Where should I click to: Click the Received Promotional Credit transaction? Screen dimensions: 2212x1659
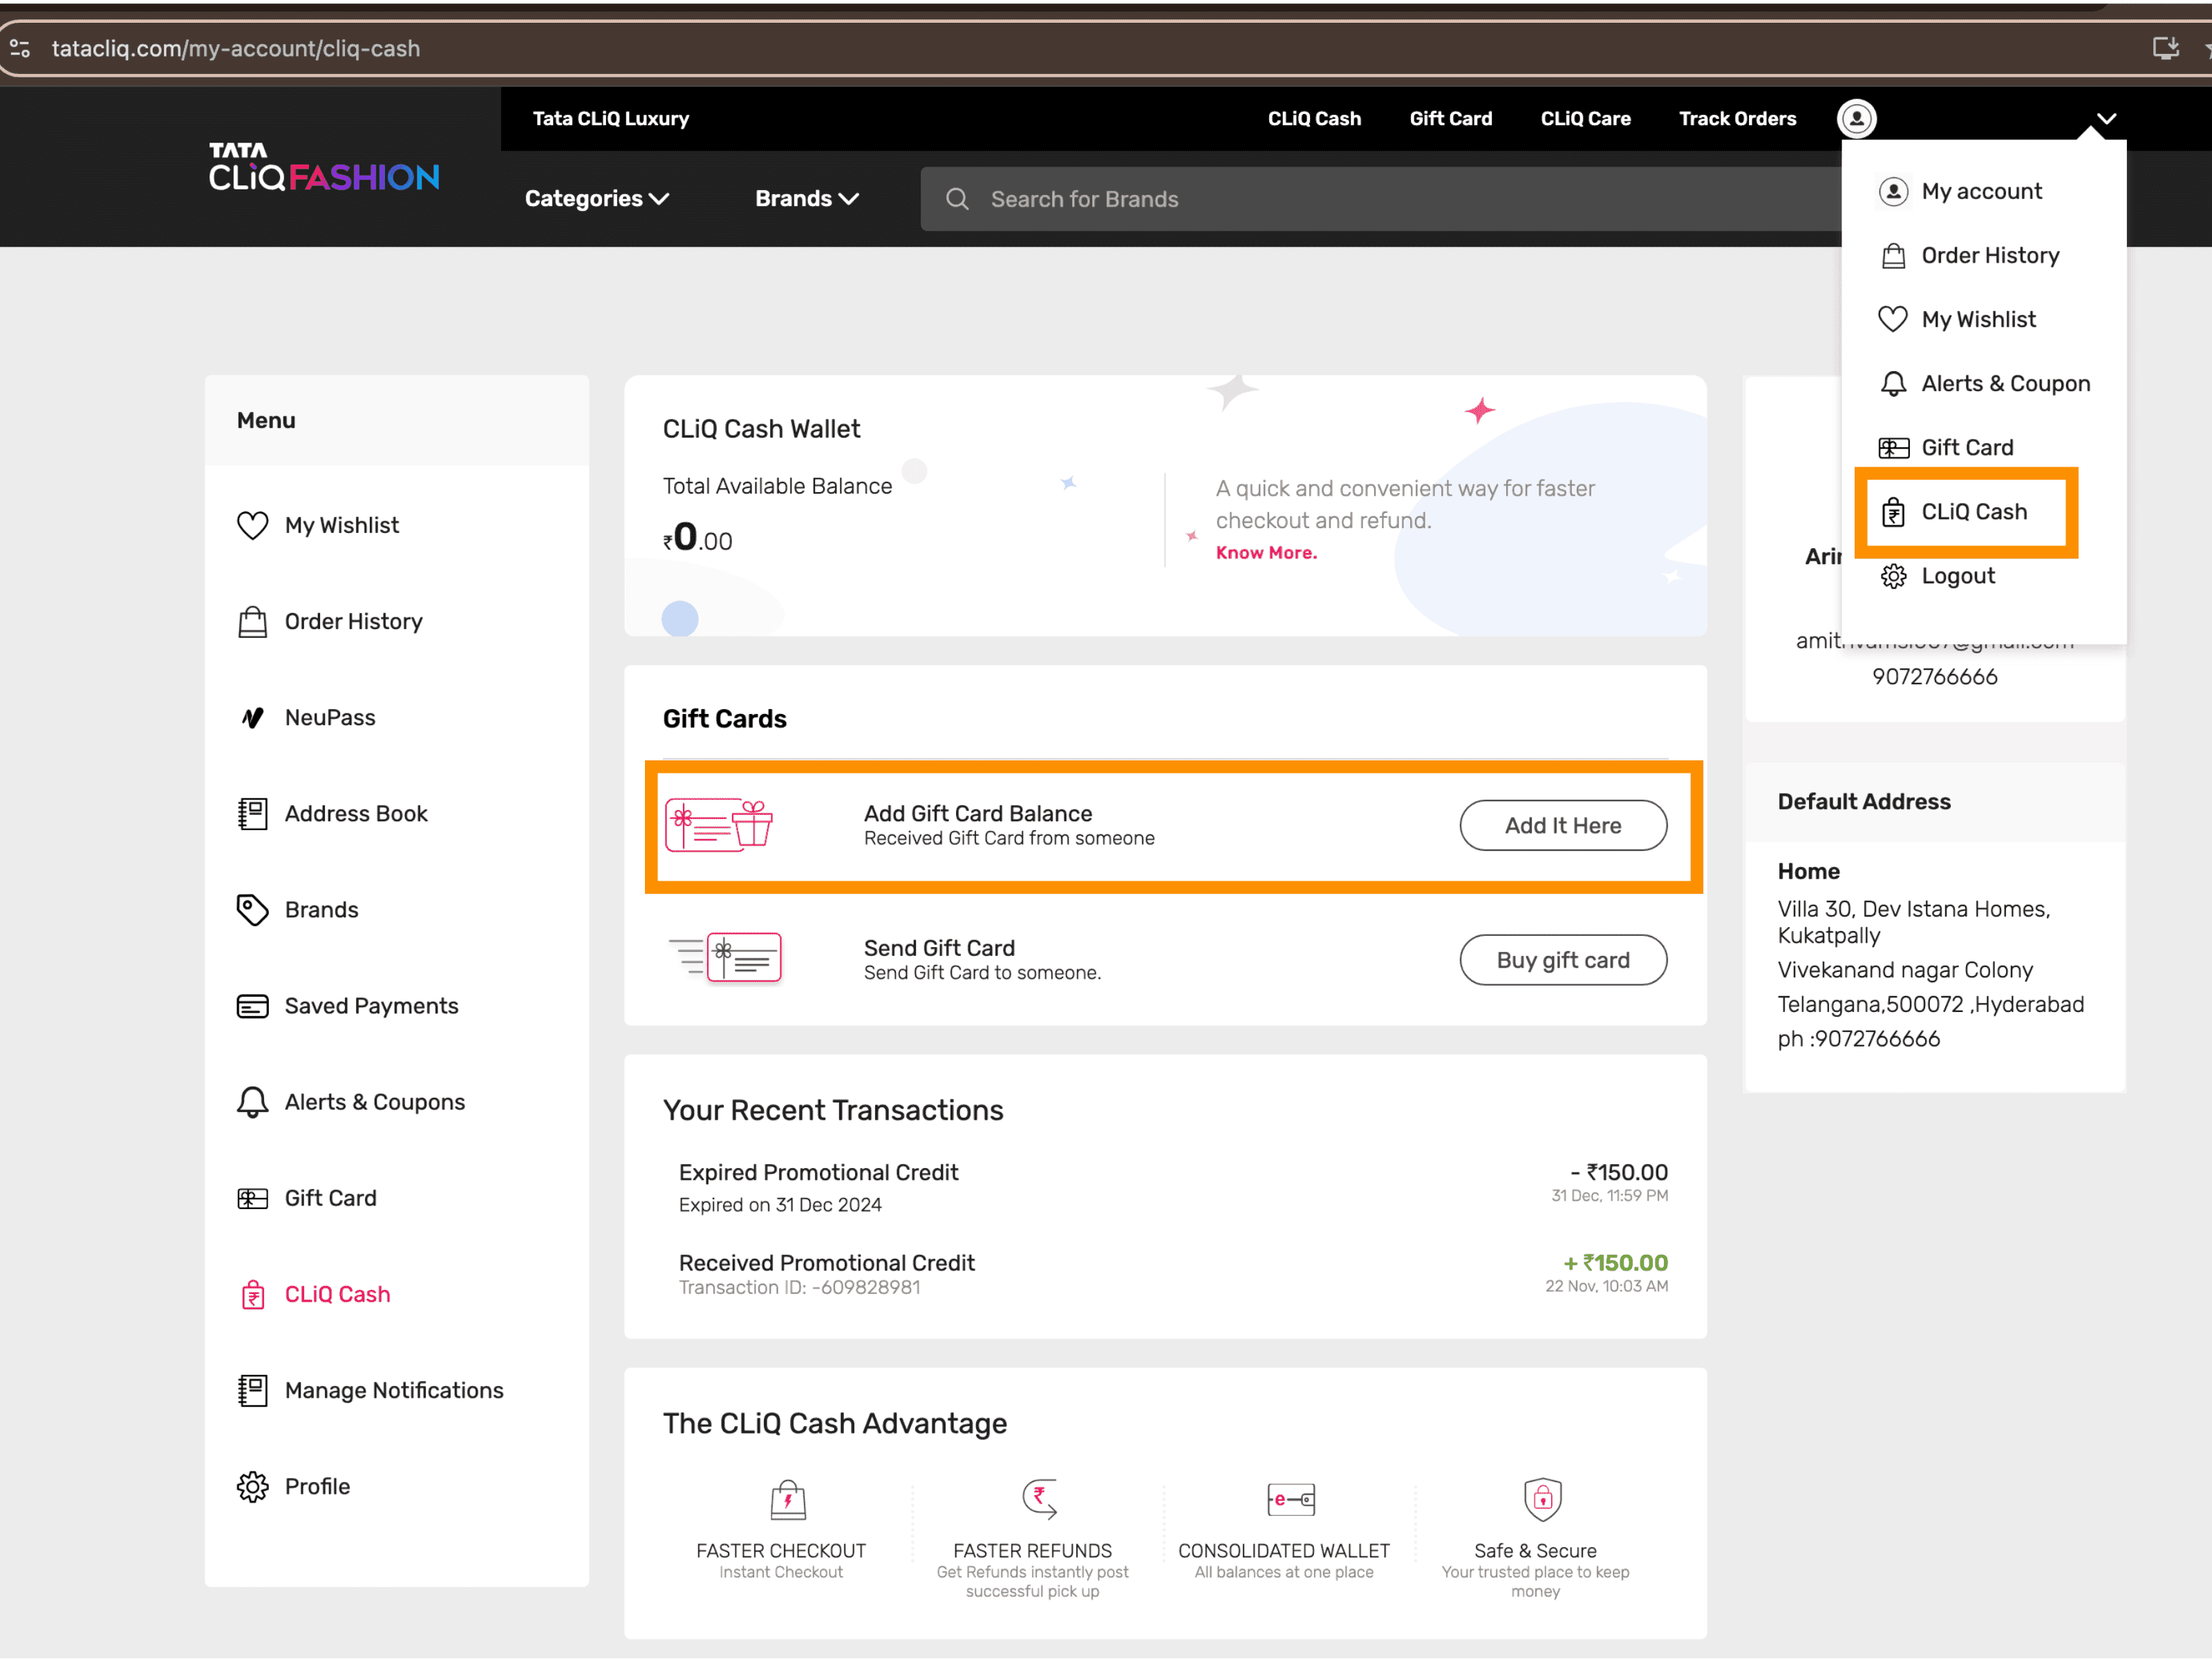point(1173,1274)
